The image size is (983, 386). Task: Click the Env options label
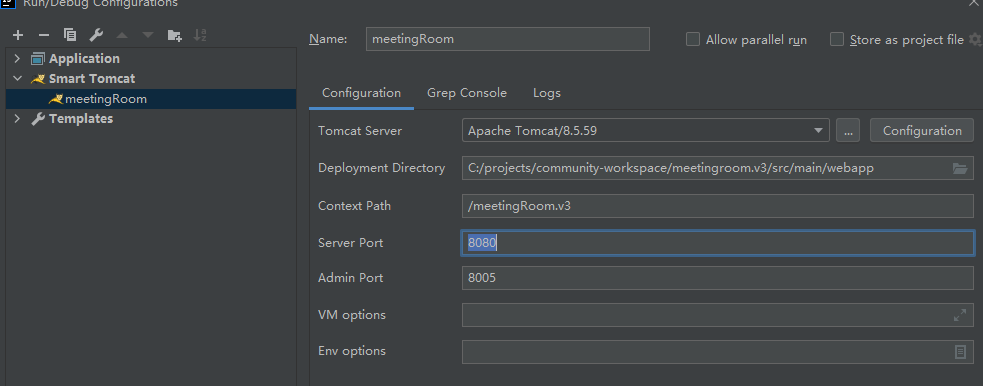[x=352, y=351]
